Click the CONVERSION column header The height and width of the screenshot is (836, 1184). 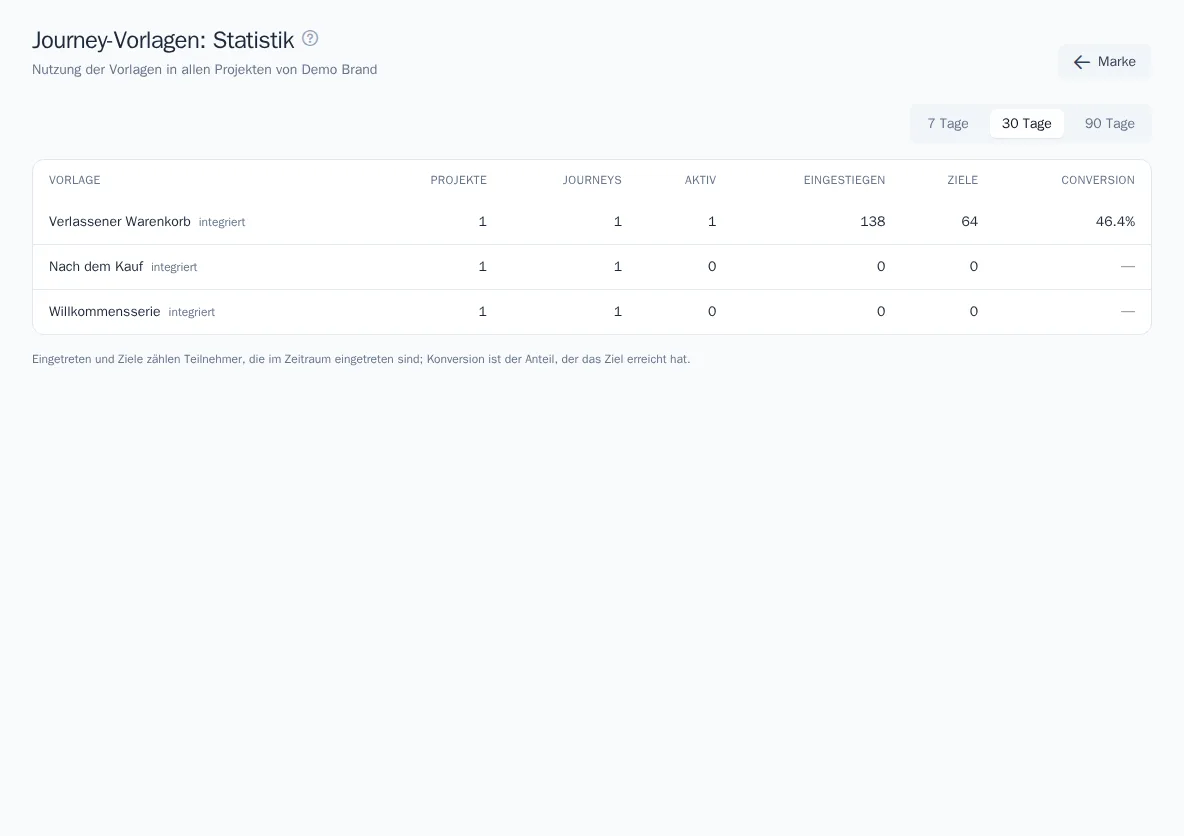point(1098,180)
